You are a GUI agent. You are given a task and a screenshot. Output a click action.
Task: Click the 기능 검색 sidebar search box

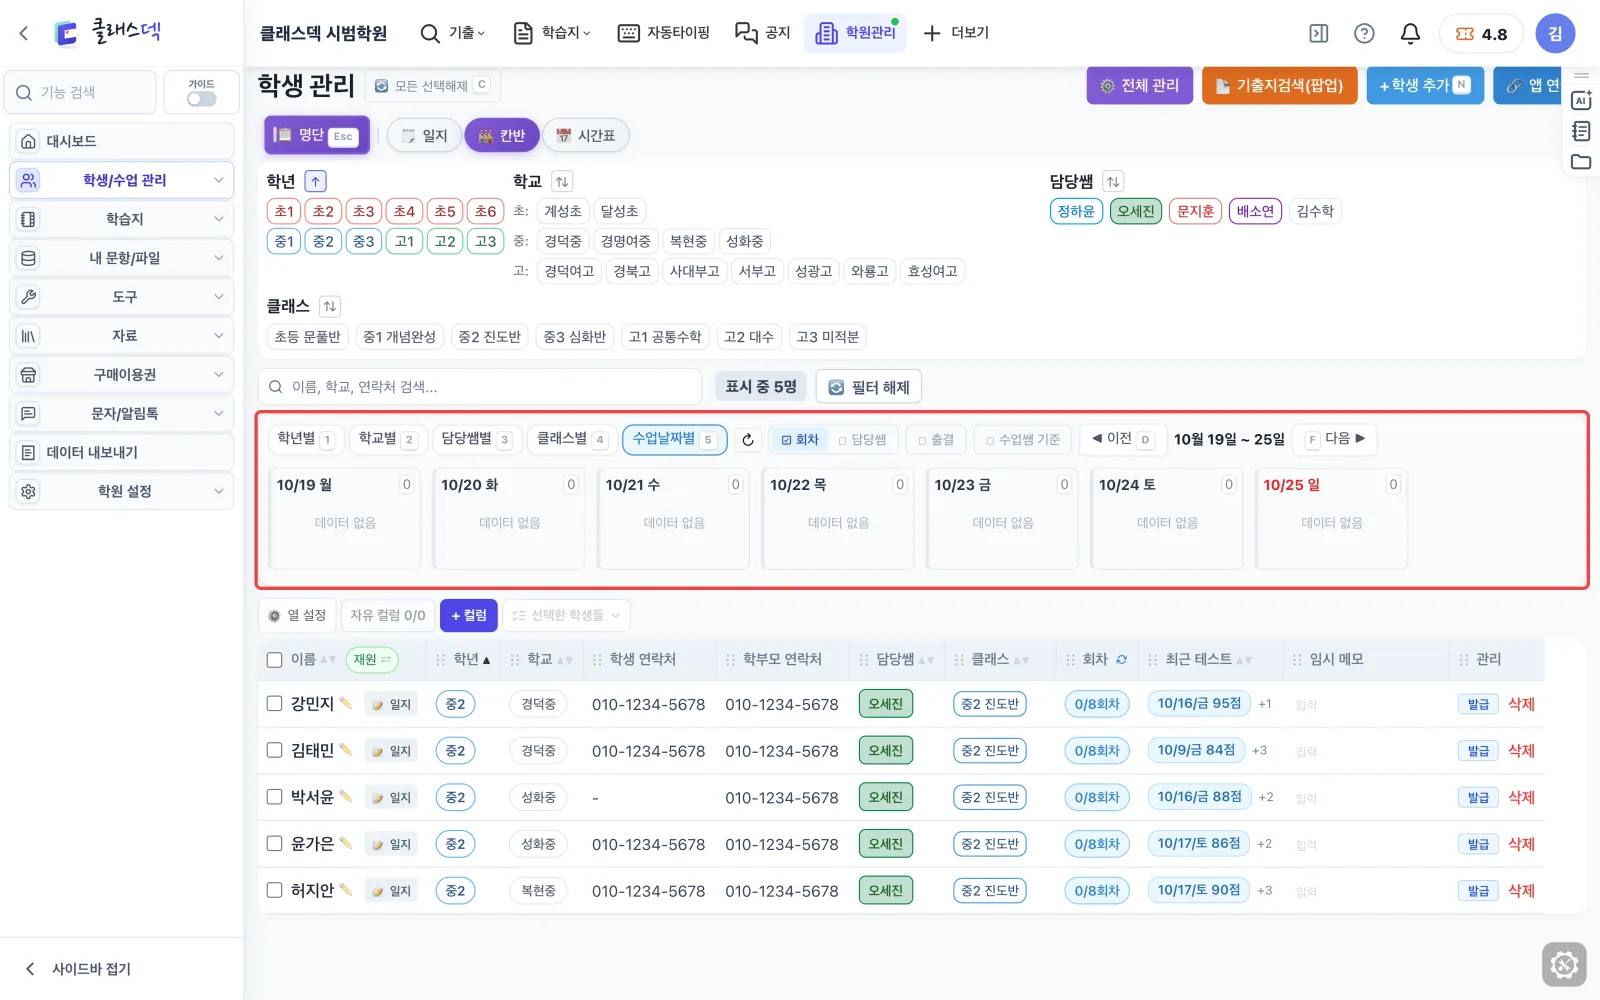(80, 93)
